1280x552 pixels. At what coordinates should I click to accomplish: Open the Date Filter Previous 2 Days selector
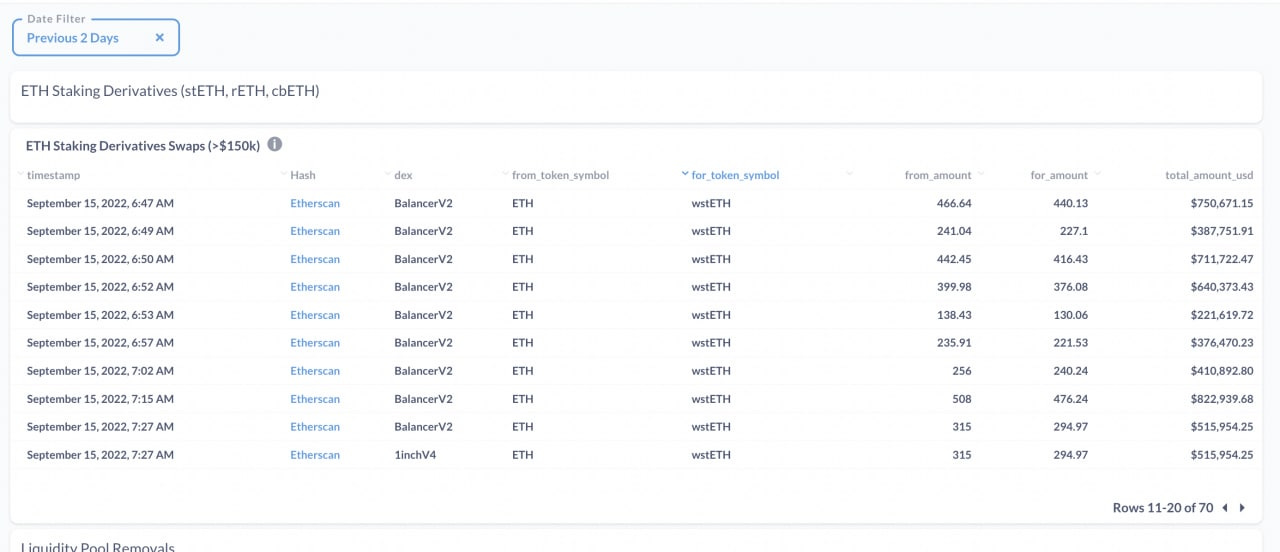tap(96, 37)
